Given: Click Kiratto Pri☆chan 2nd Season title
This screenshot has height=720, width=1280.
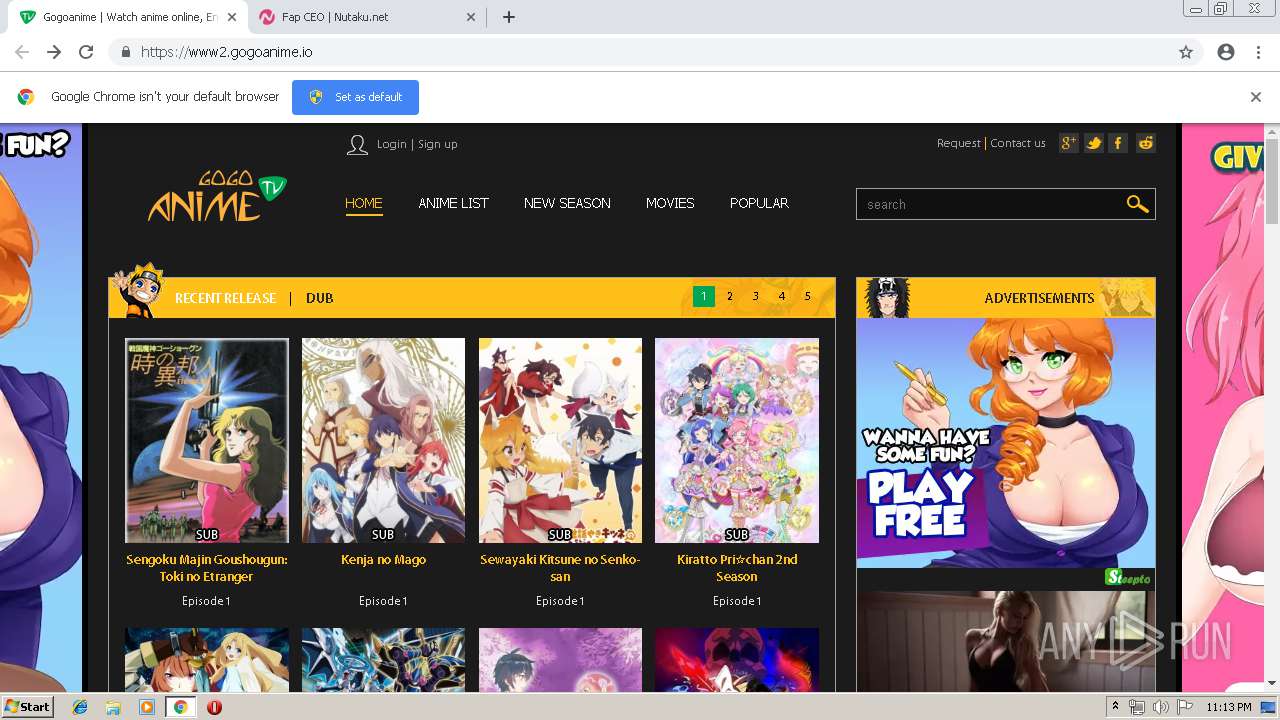Looking at the screenshot, I should [737, 568].
